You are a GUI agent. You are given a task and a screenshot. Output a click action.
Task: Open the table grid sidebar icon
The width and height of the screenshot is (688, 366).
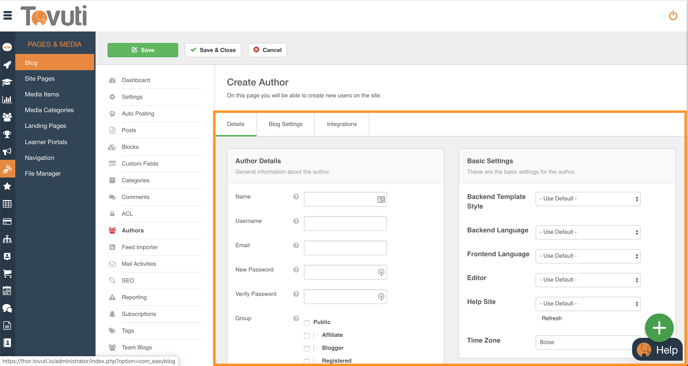pyautogui.click(x=7, y=204)
